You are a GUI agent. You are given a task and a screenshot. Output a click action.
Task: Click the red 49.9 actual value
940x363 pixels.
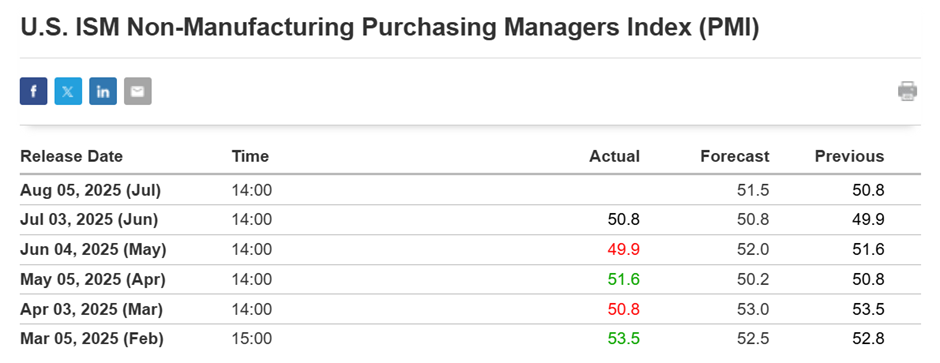(623, 250)
